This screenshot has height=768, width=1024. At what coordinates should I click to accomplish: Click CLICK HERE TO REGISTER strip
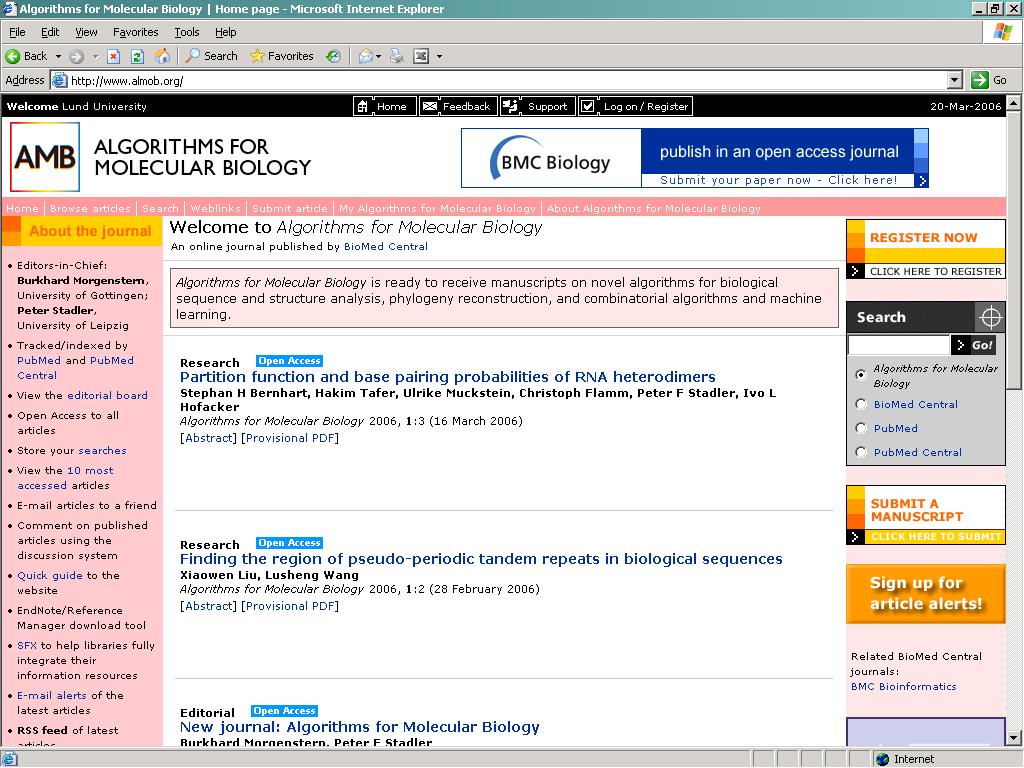tap(925, 271)
